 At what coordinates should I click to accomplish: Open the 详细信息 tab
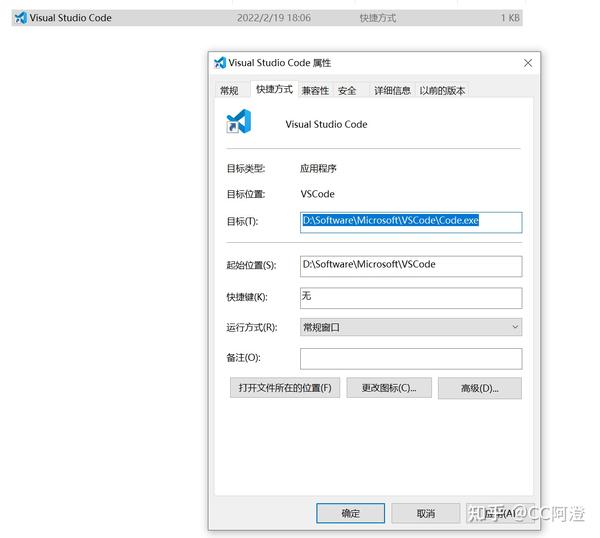pos(392,91)
